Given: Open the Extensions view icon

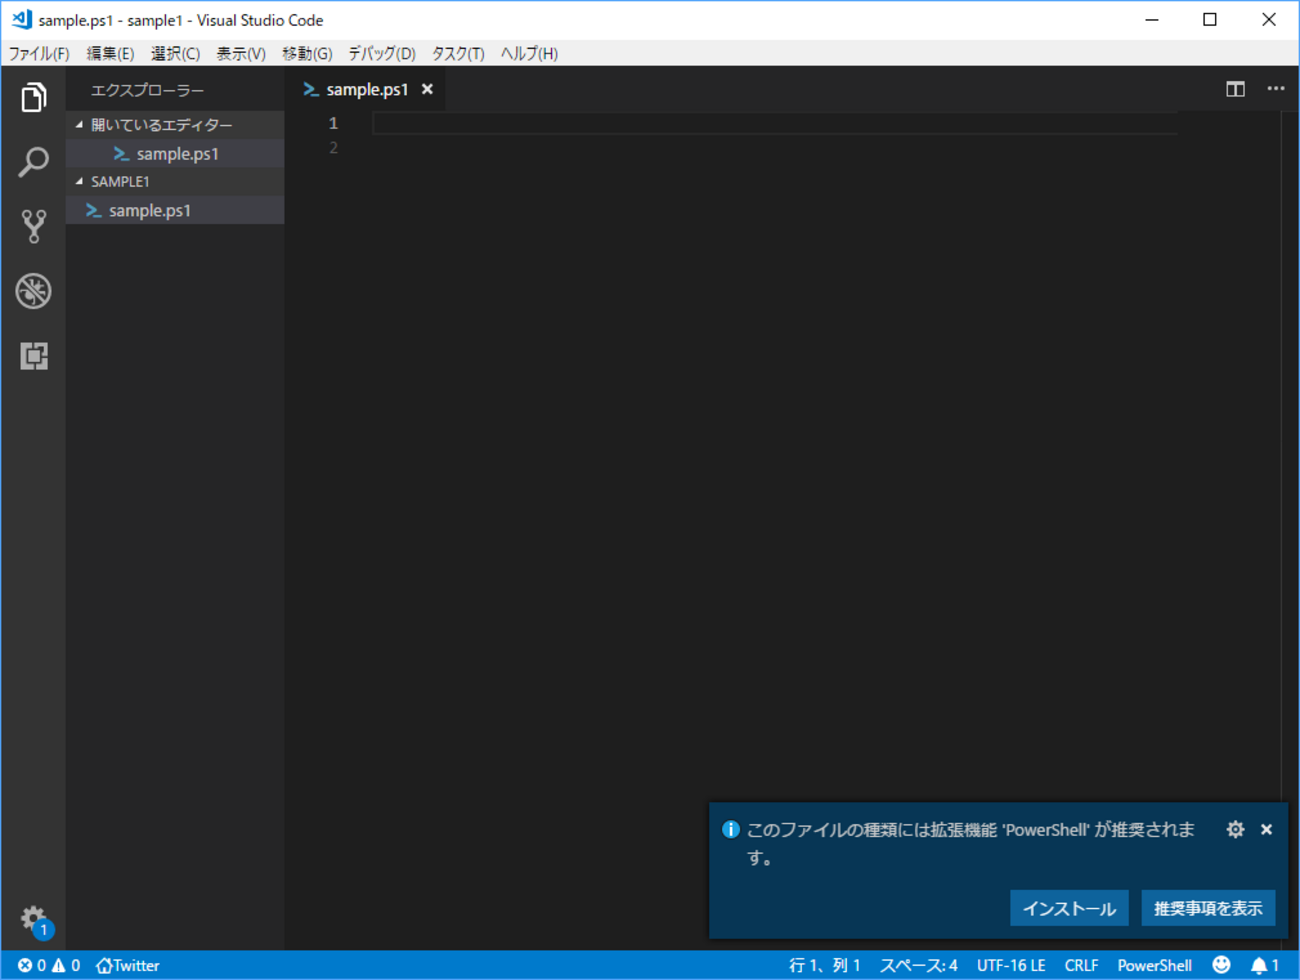Looking at the screenshot, I should (34, 356).
